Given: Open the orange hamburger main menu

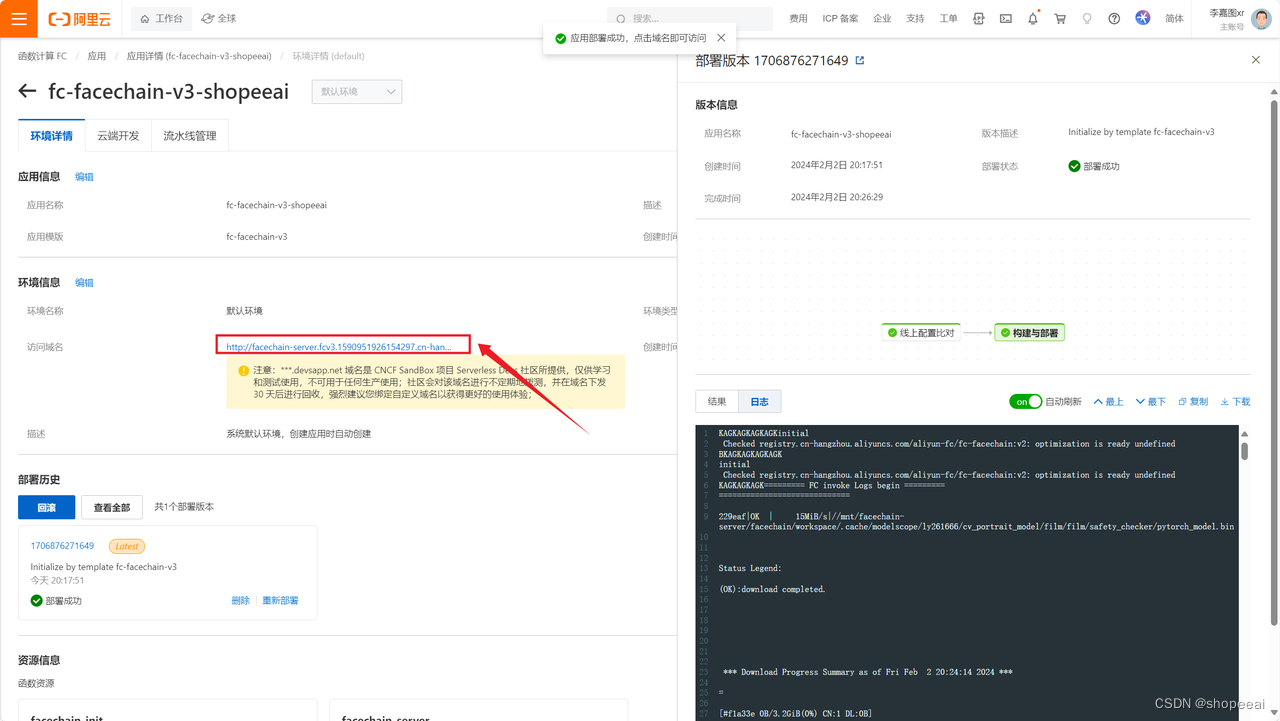Looking at the screenshot, I should click(x=19, y=19).
